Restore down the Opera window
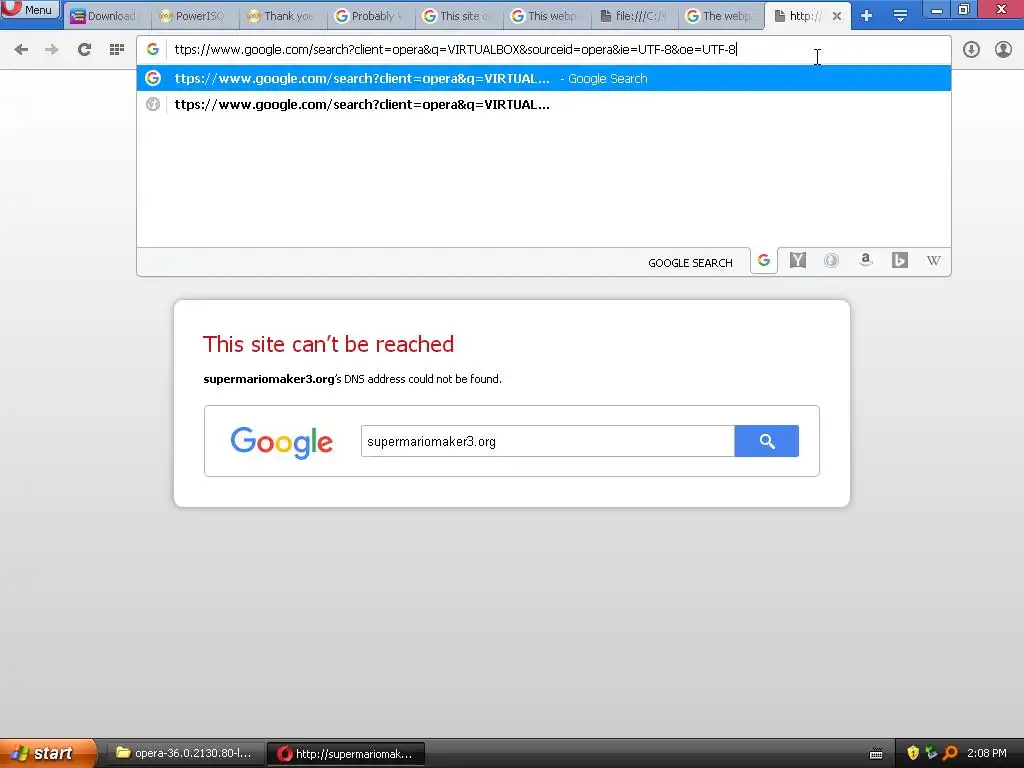Image resolution: width=1024 pixels, height=768 pixels. (964, 10)
